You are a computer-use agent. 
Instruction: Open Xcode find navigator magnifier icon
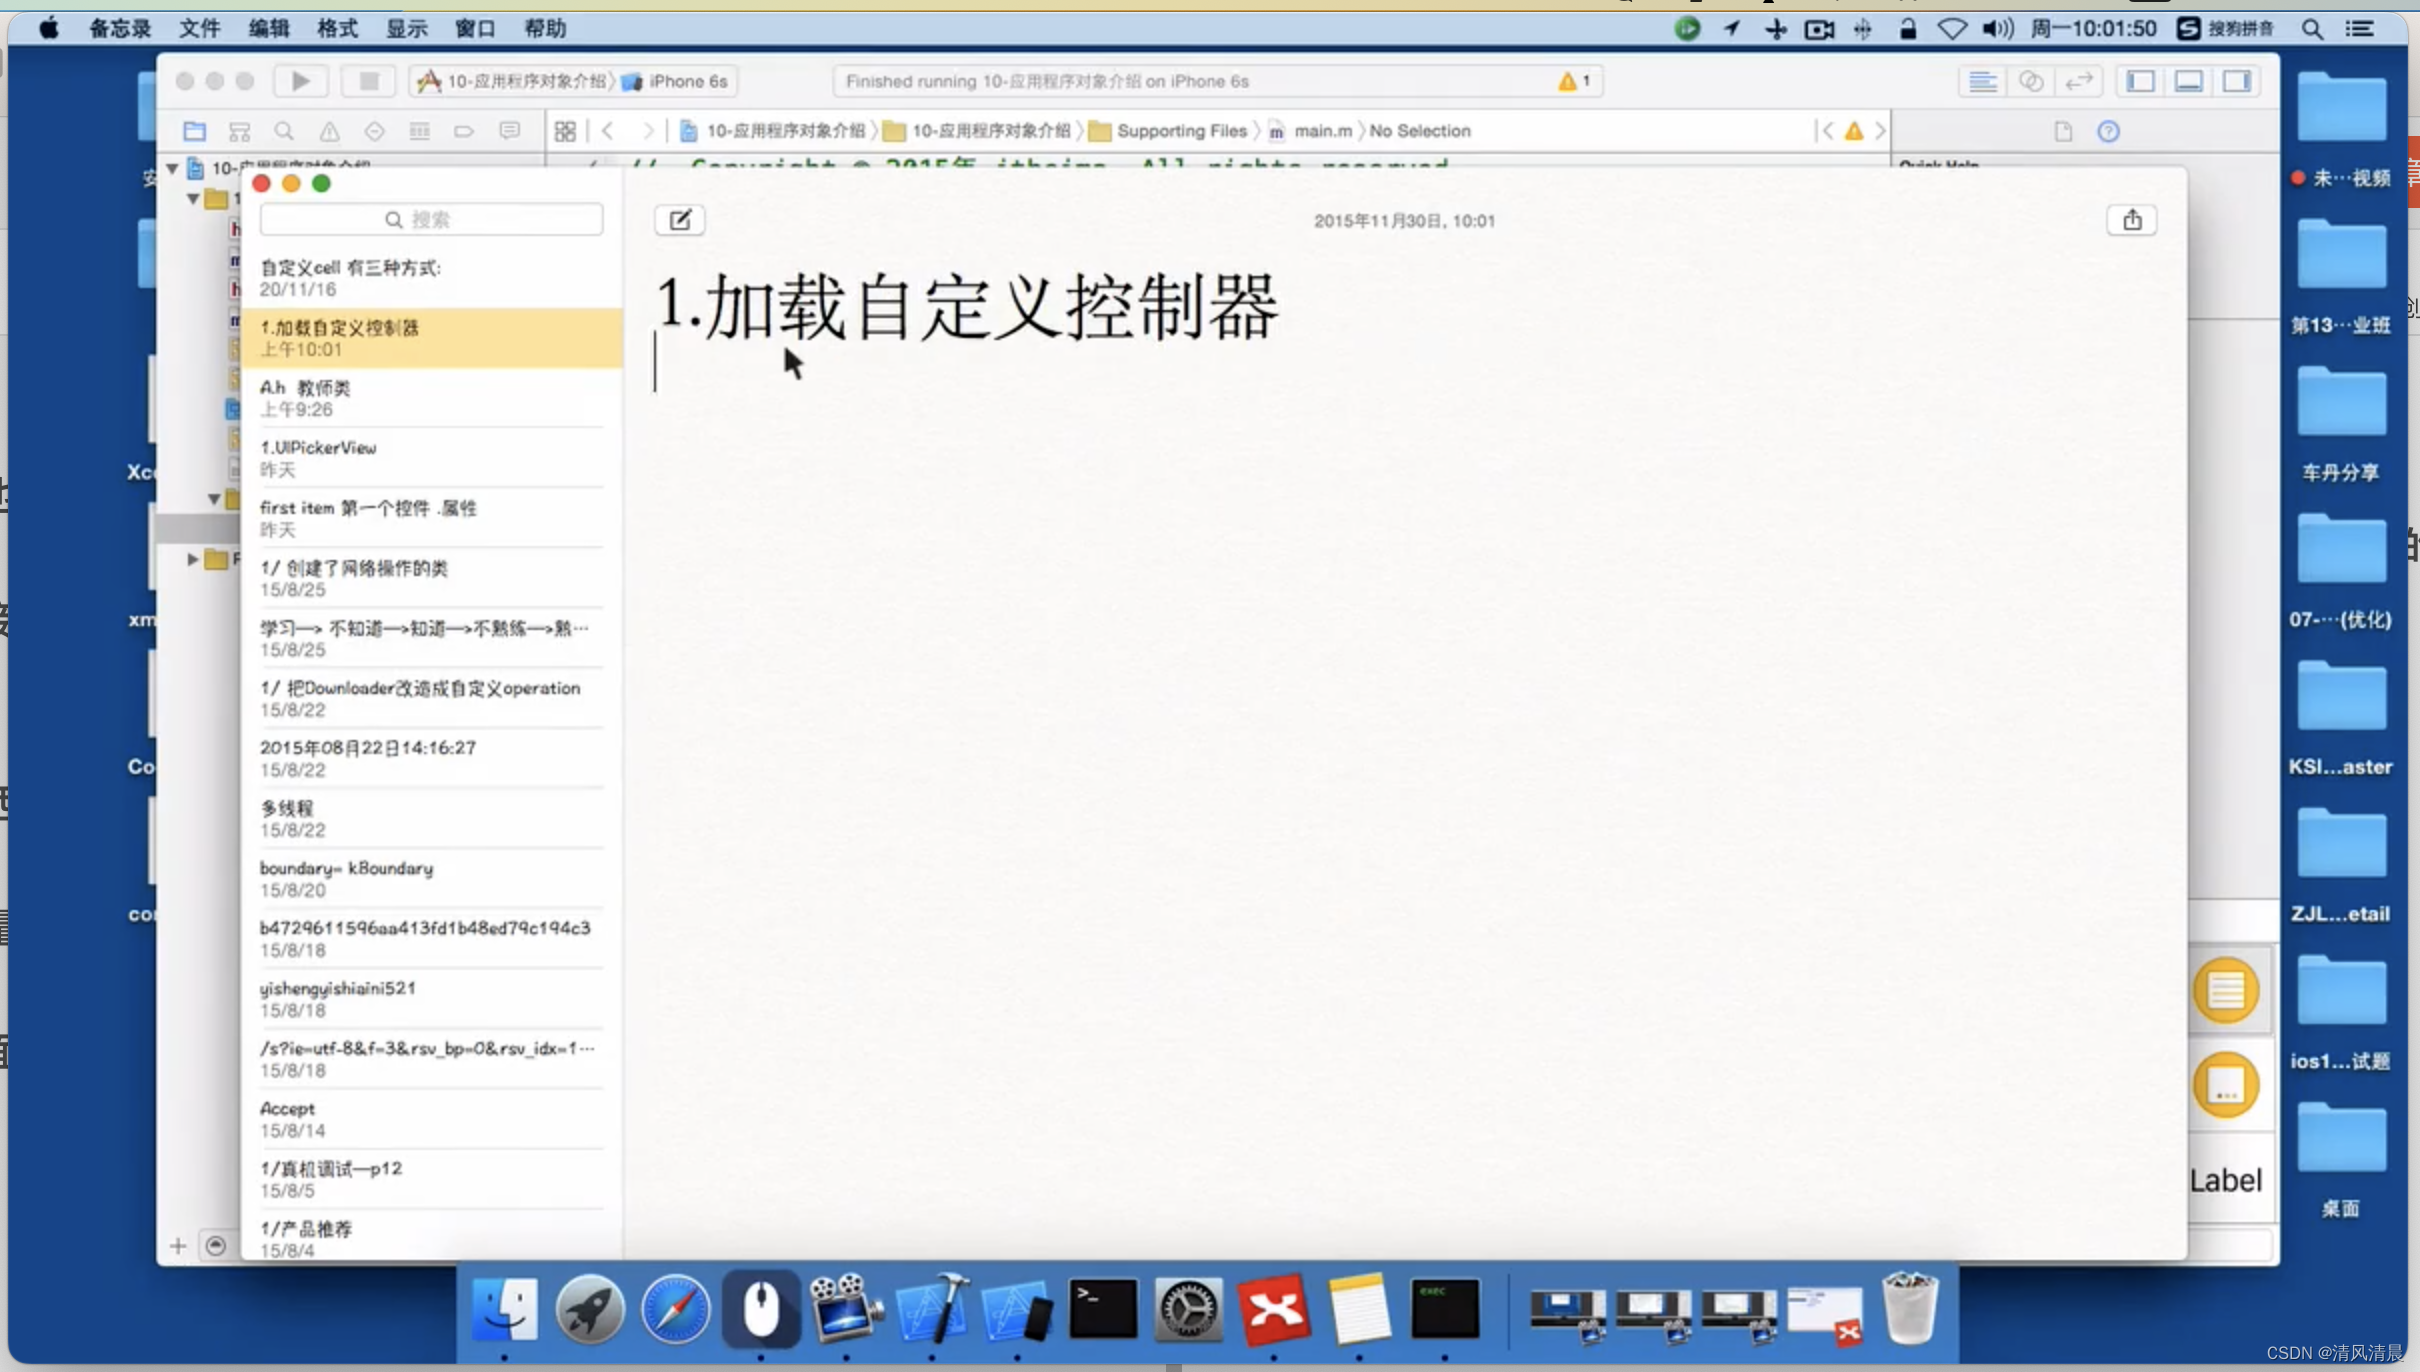[x=284, y=131]
